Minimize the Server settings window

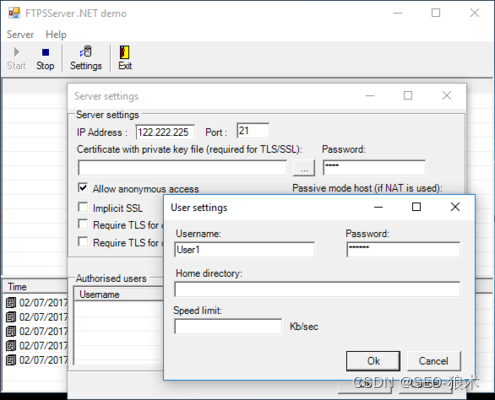click(x=370, y=96)
